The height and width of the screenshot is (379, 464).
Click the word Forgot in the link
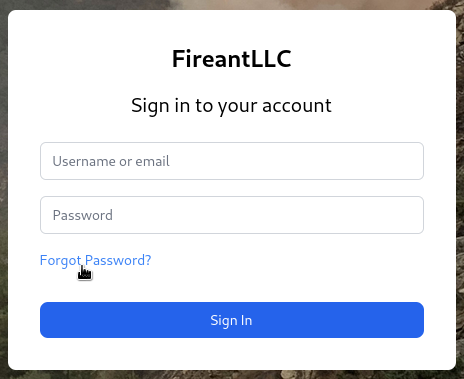(x=61, y=261)
